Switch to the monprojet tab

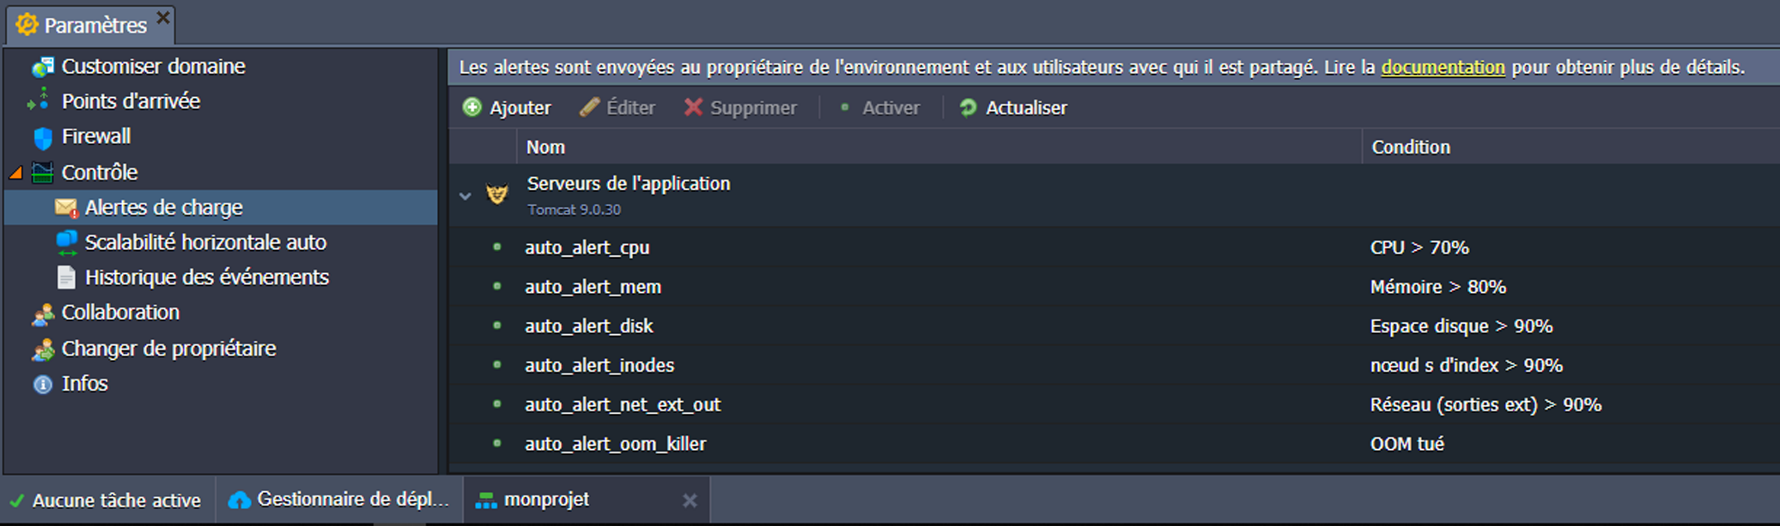[x=546, y=500]
